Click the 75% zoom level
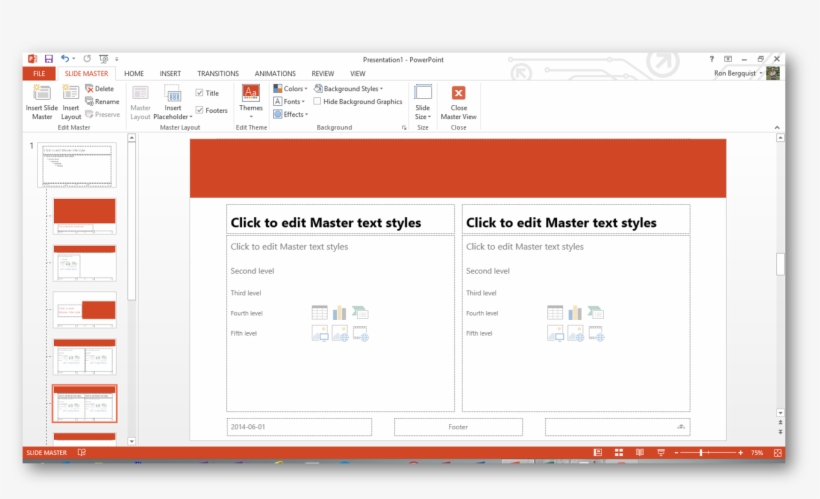This screenshot has width=820, height=499. tap(757, 453)
